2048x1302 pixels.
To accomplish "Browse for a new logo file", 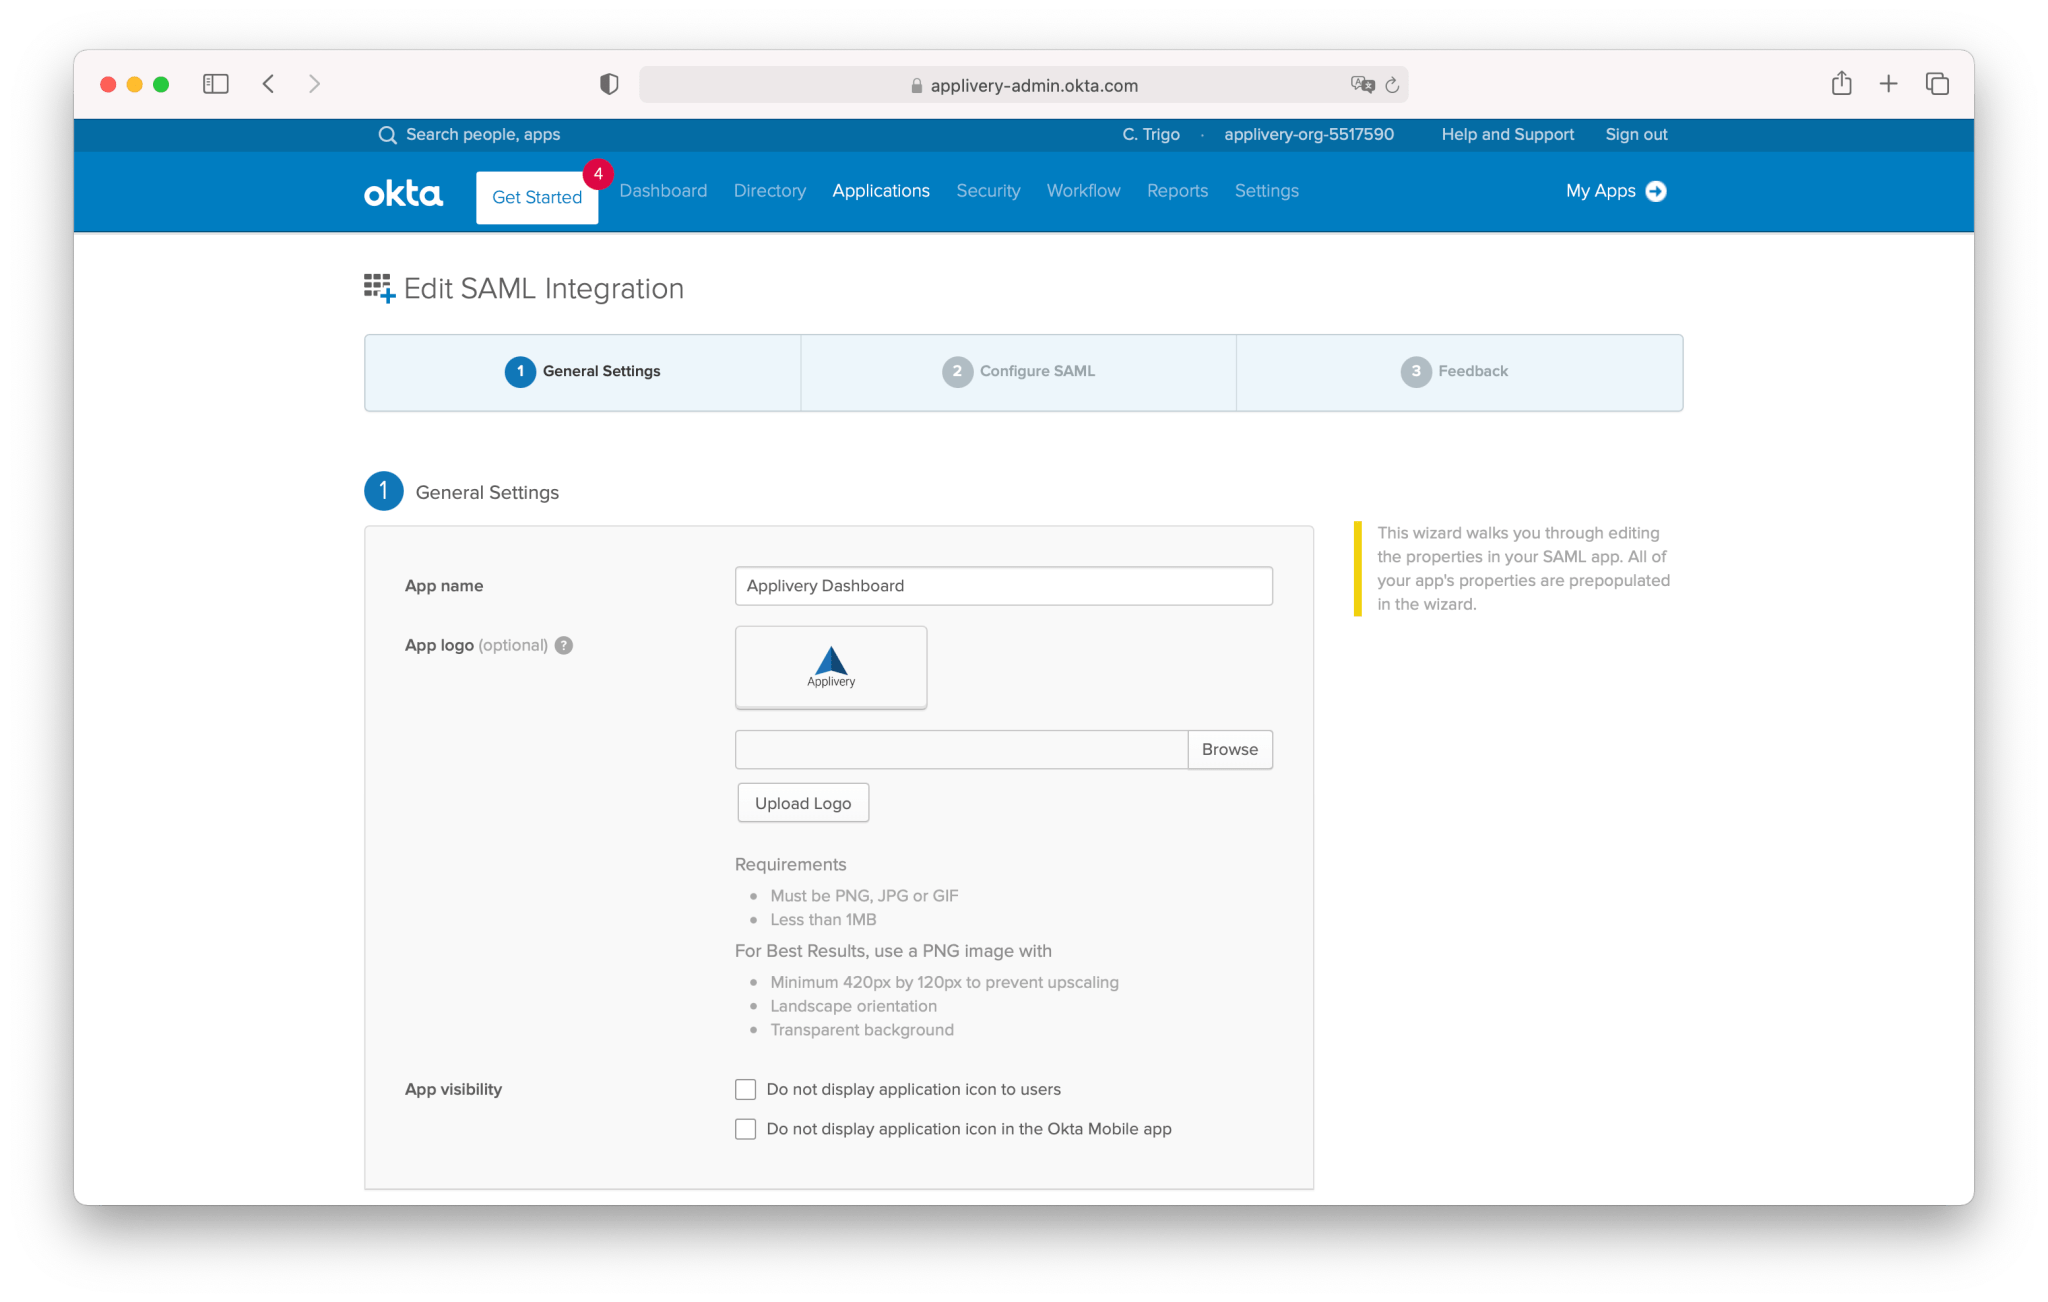I will point(1229,749).
